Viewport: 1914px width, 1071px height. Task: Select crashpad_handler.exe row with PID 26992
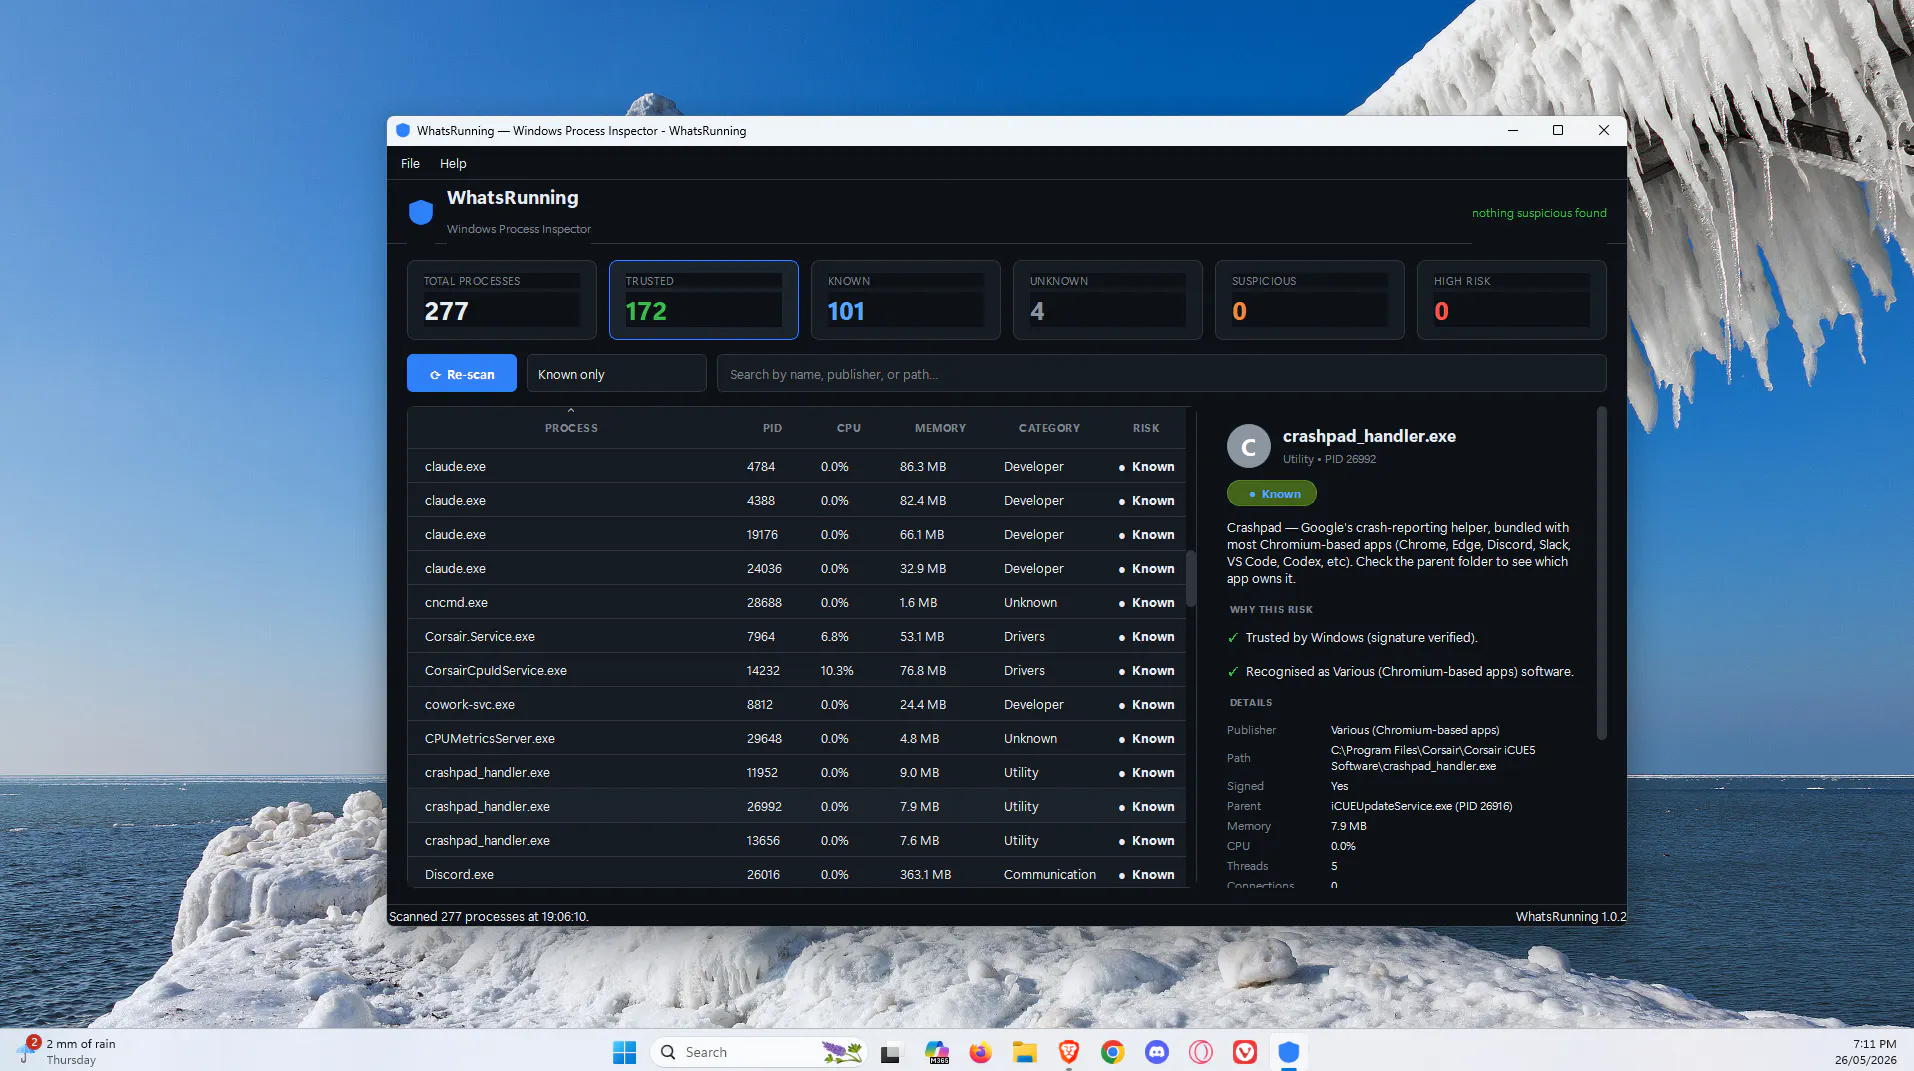point(796,806)
